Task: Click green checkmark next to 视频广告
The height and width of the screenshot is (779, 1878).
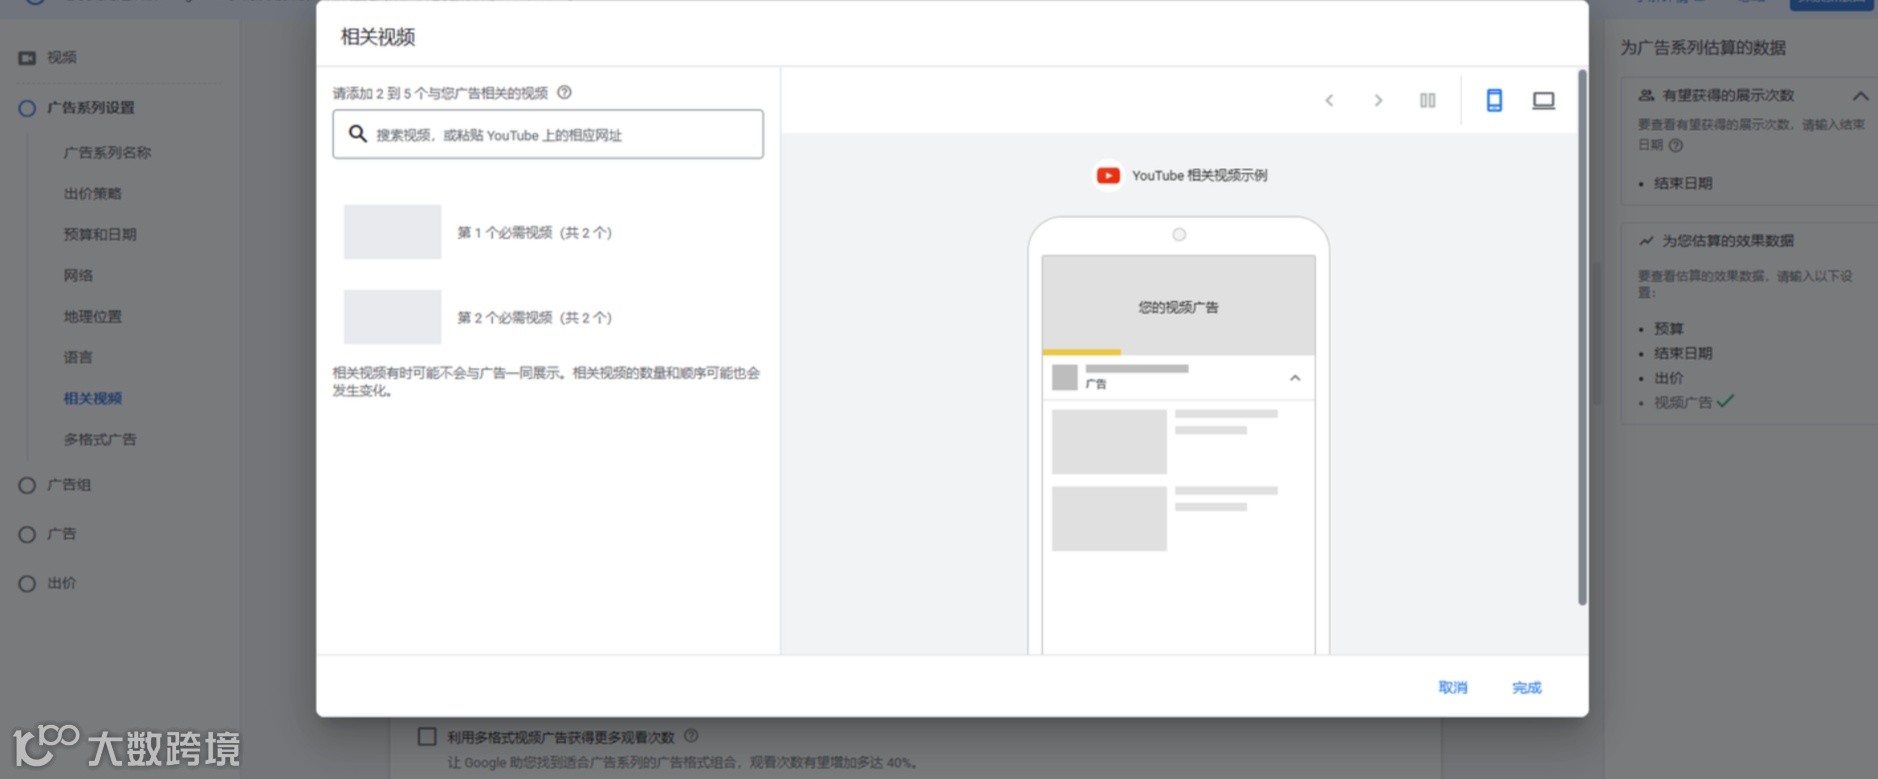Action: point(1725,401)
